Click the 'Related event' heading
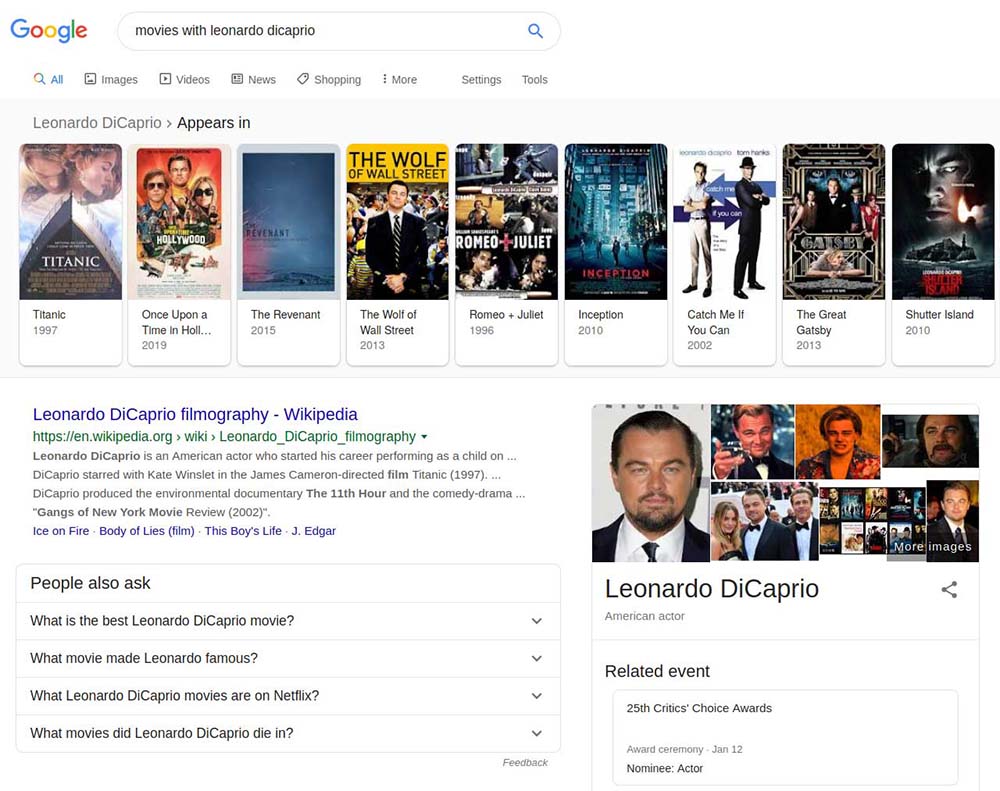The image size is (1000, 791). [657, 671]
